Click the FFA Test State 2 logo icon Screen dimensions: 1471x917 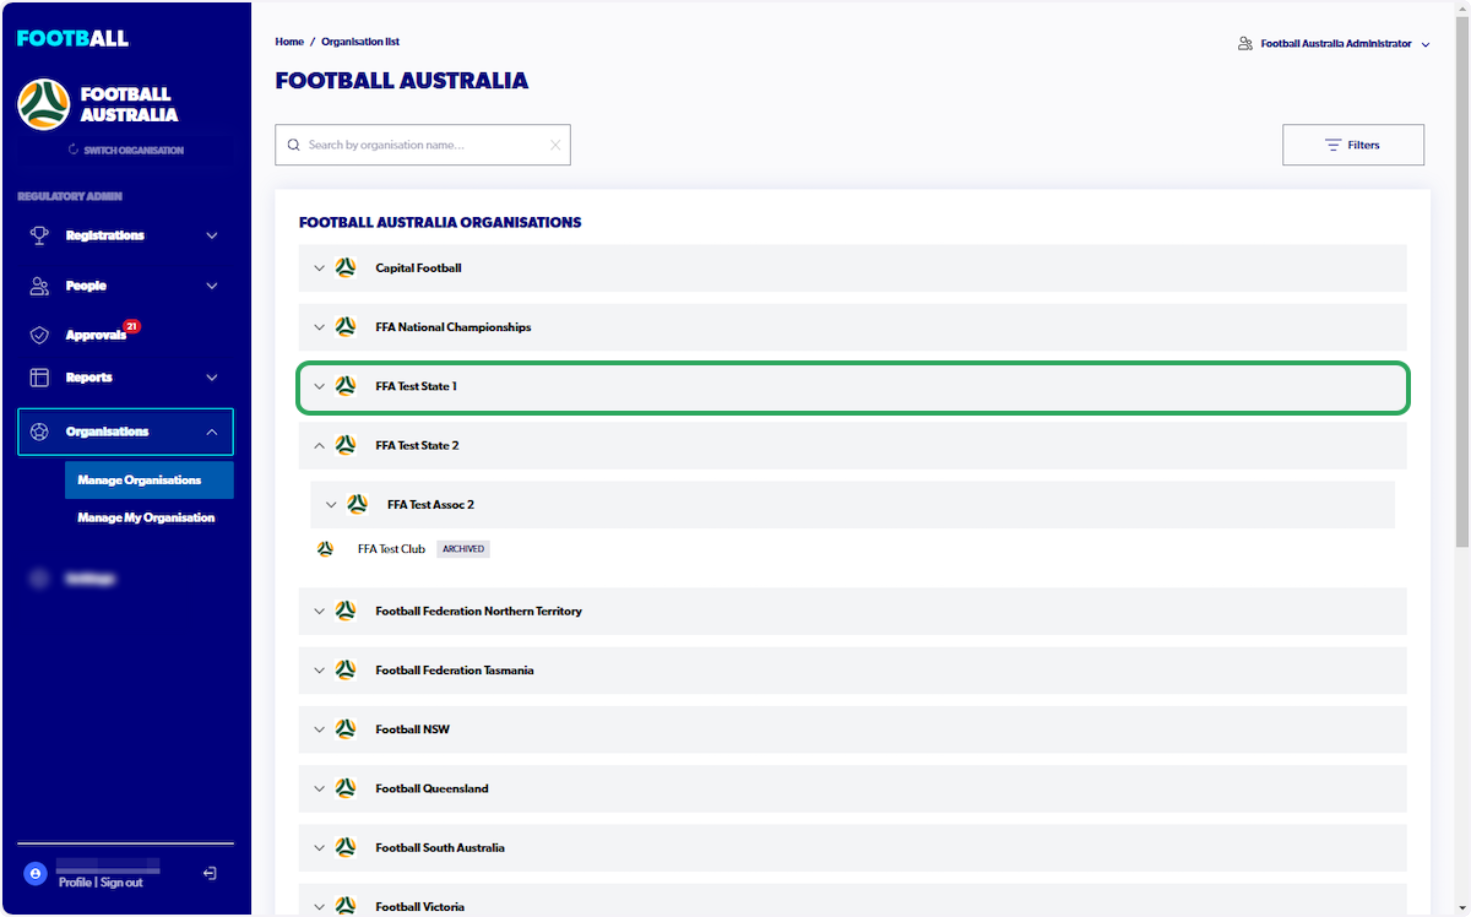click(x=346, y=445)
